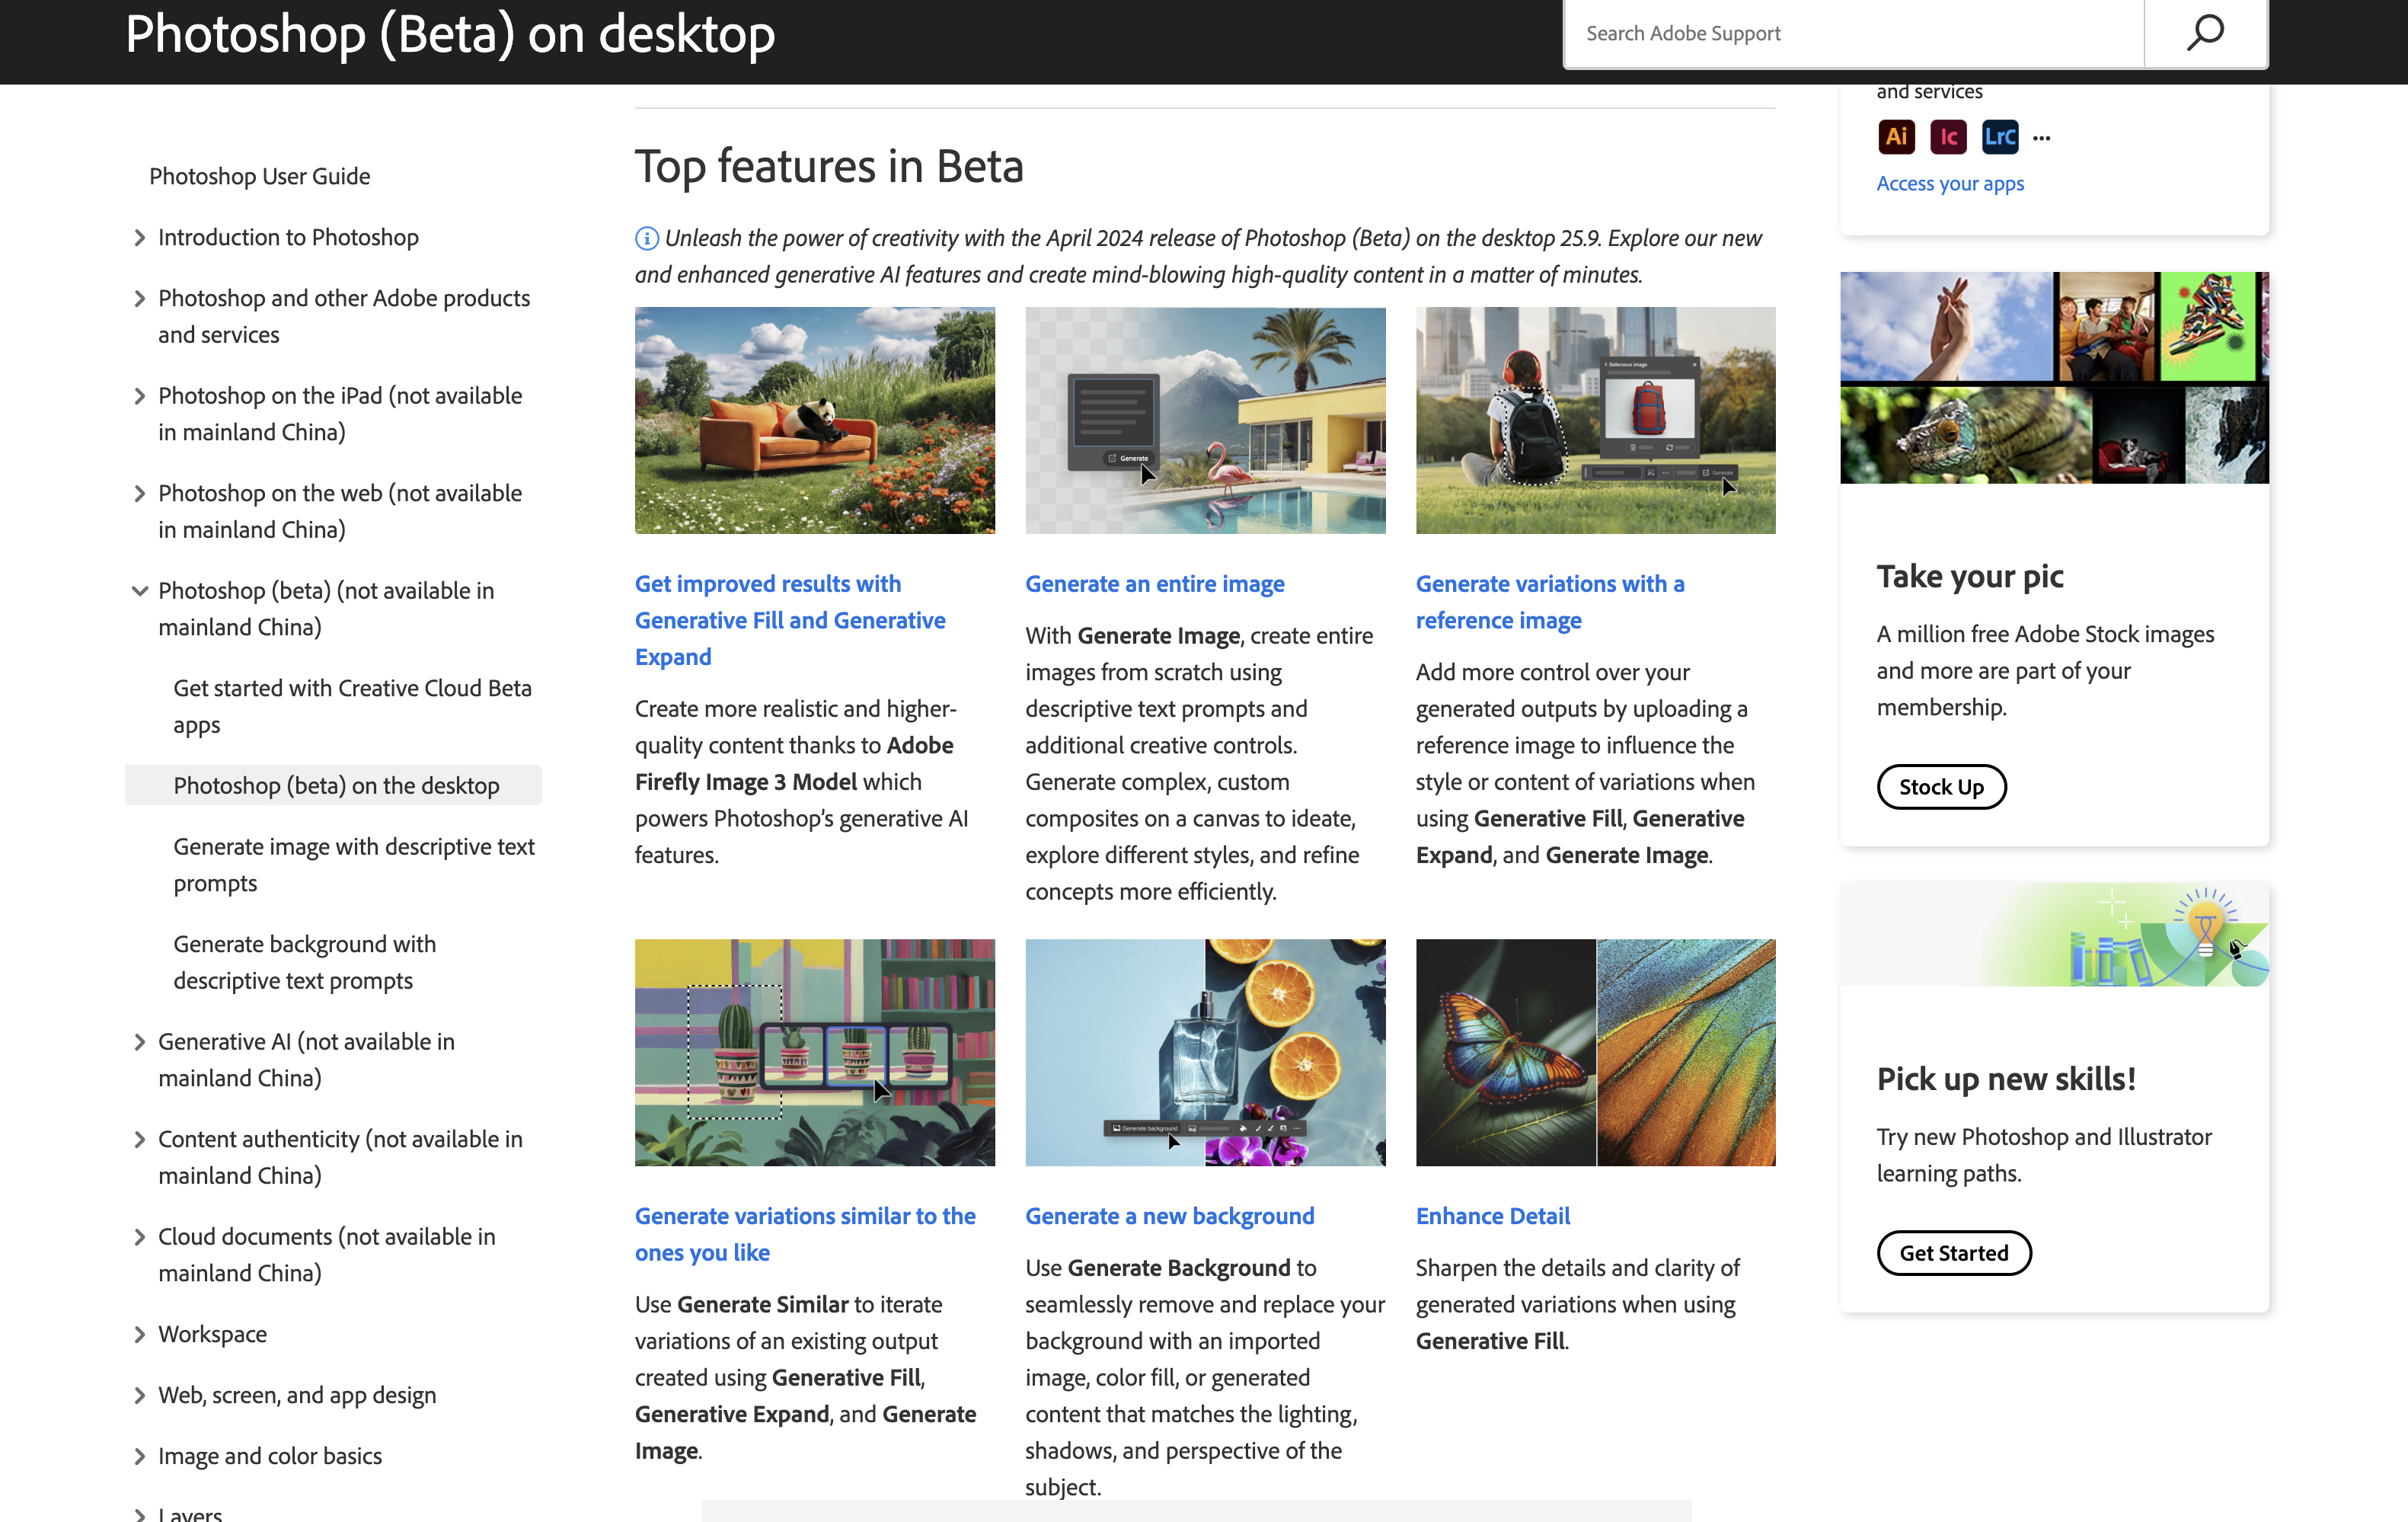This screenshot has height=1522, width=2408.
Task: Open Generate background with descriptive text prompts
Action: click(x=305, y=963)
